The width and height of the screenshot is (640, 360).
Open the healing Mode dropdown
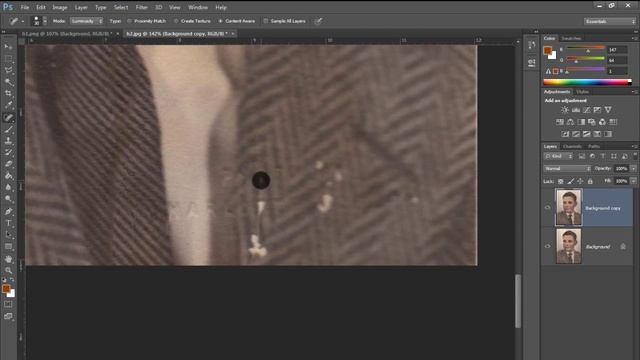tap(86, 21)
